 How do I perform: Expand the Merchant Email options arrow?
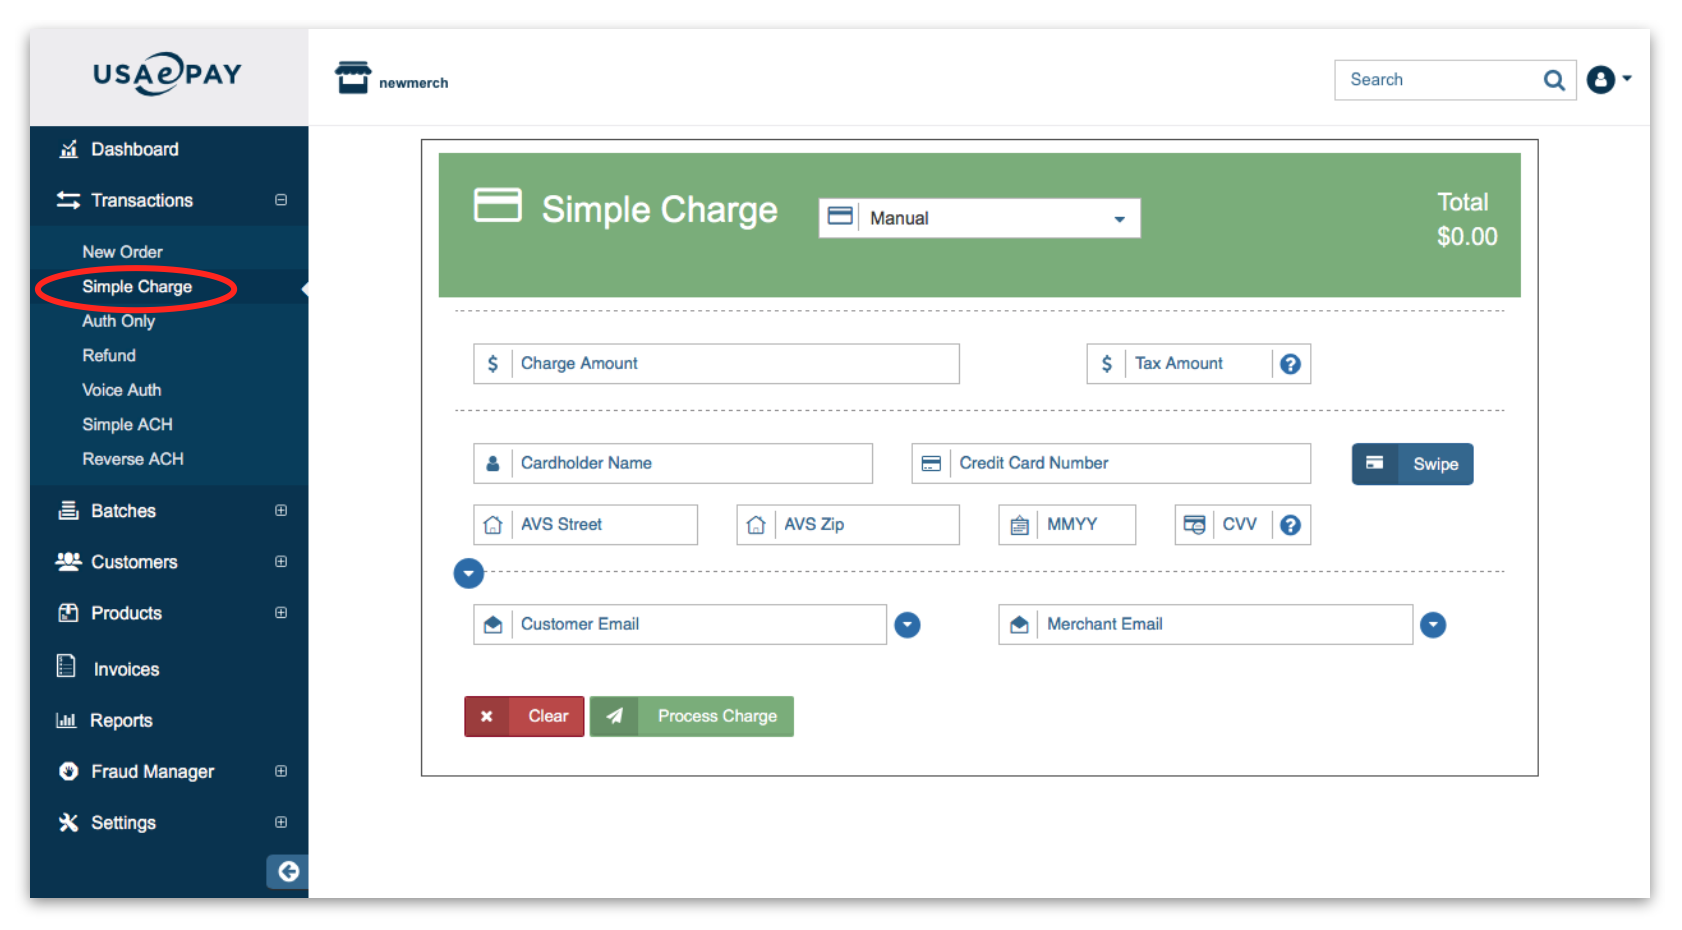[1433, 625]
